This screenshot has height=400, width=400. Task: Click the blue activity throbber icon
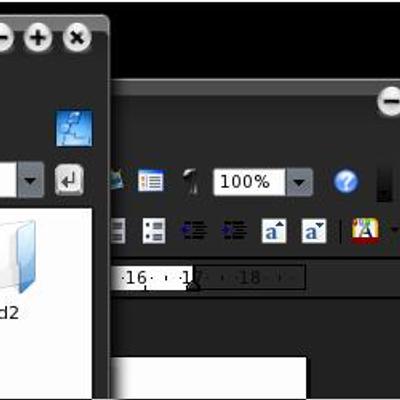[74, 128]
